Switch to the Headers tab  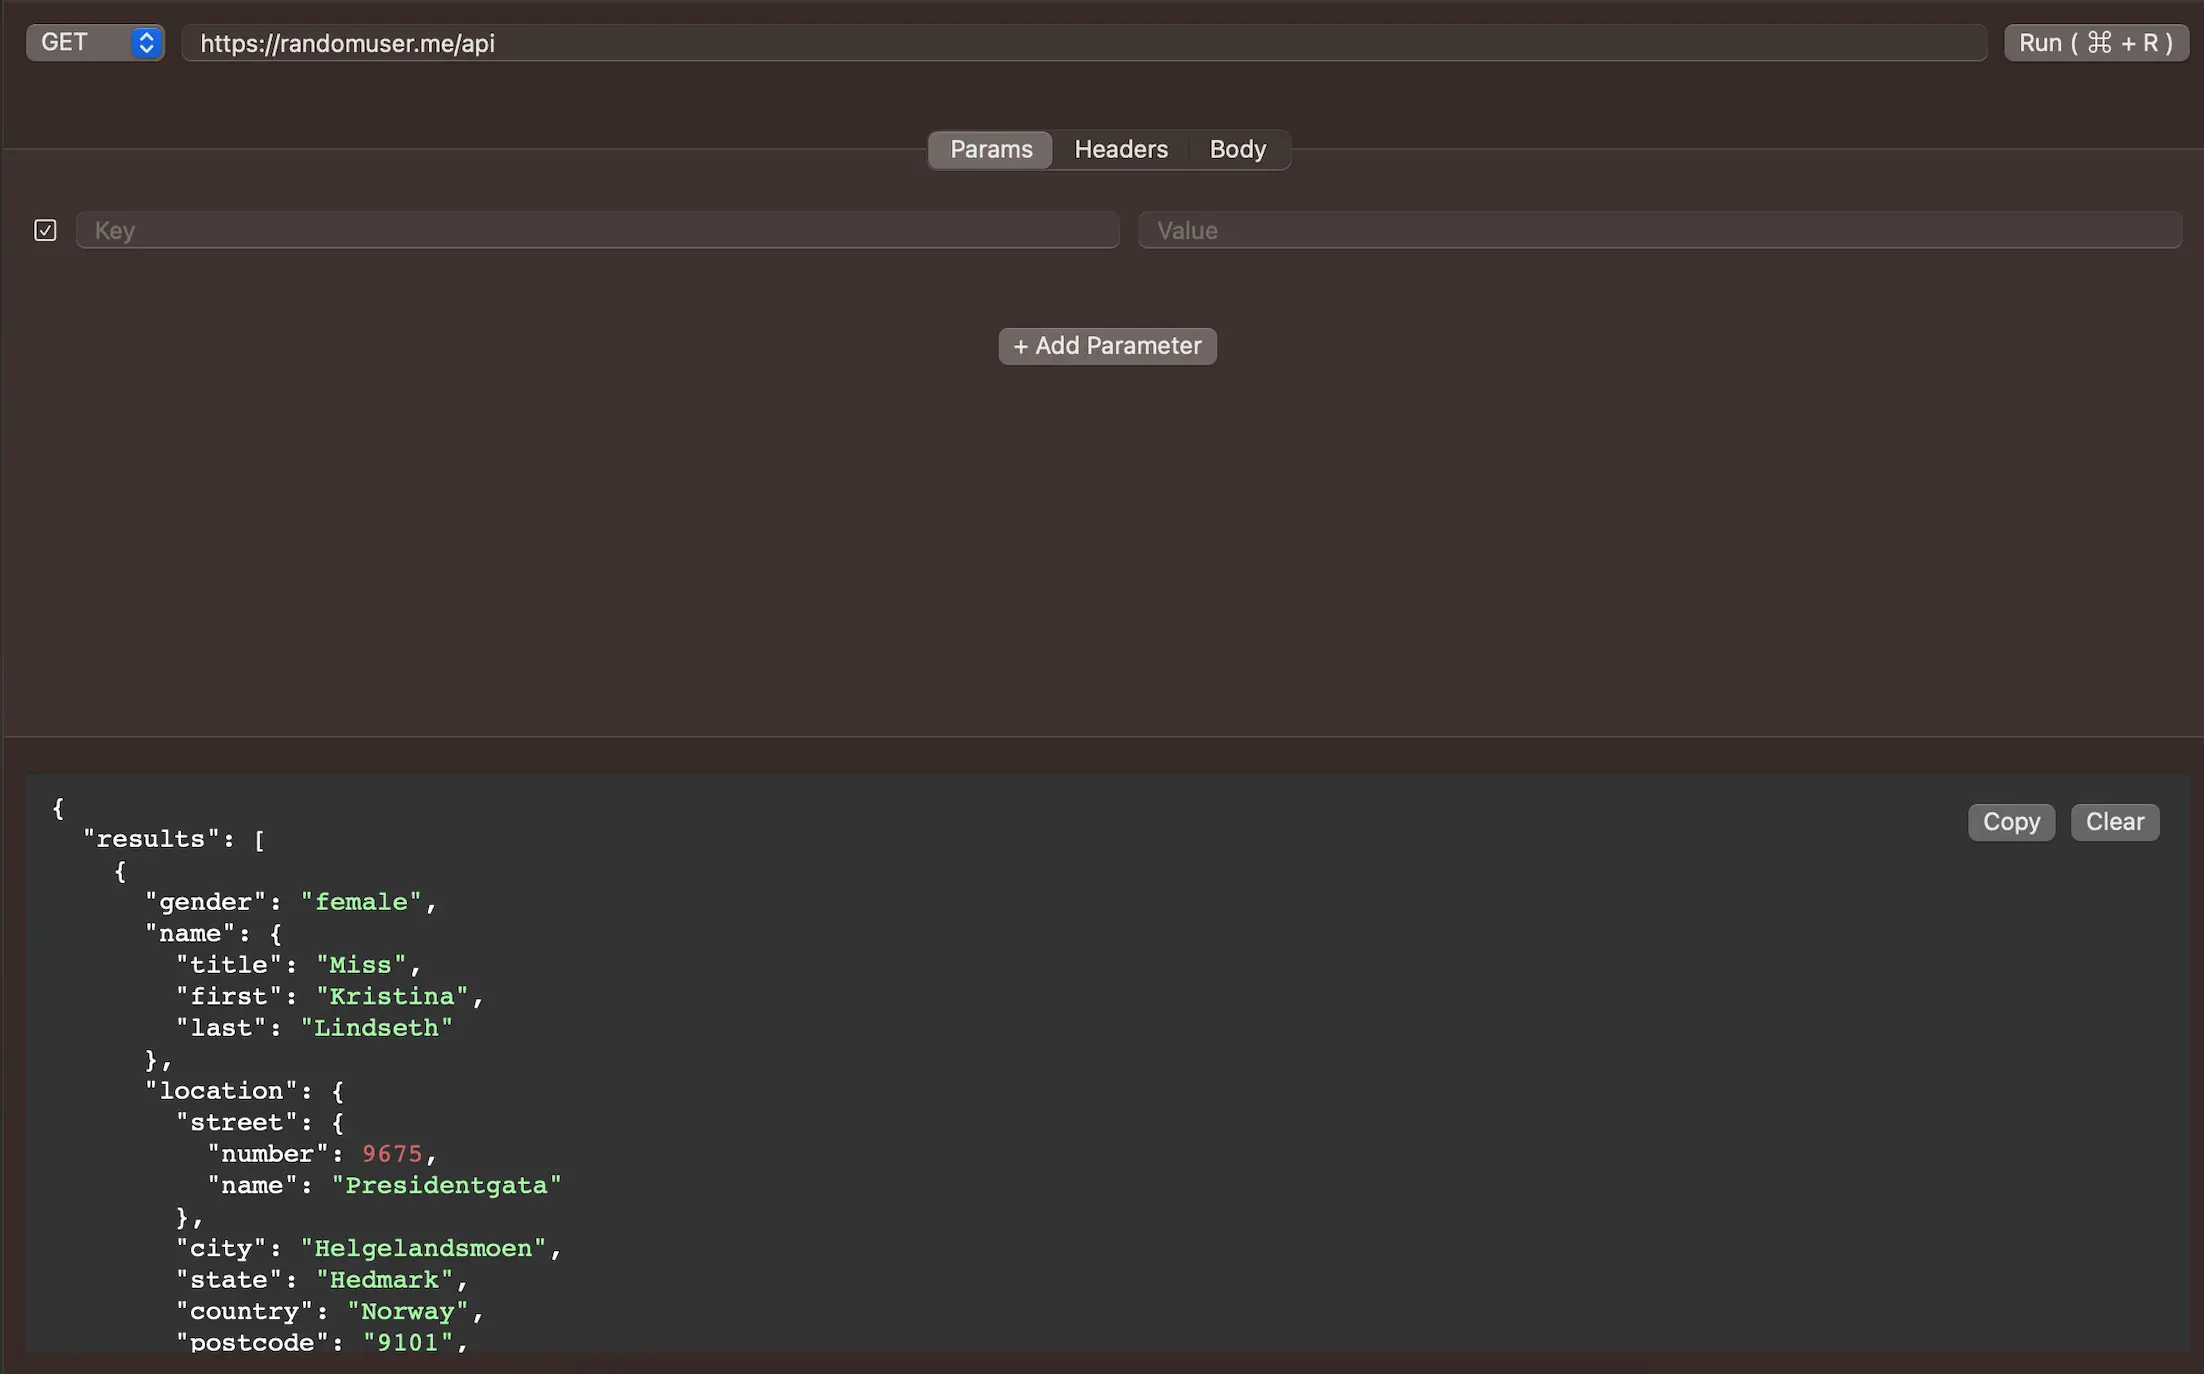point(1120,150)
